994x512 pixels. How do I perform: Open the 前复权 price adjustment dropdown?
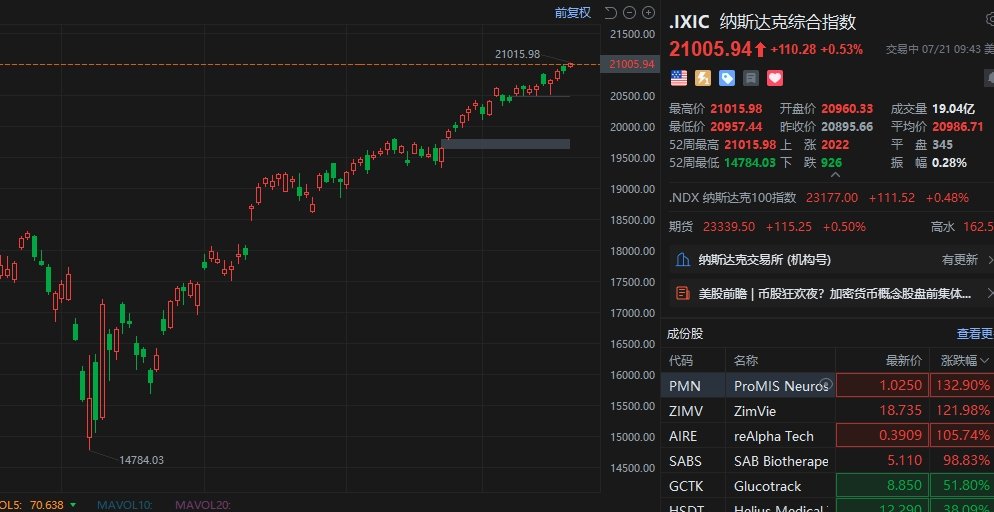573,13
